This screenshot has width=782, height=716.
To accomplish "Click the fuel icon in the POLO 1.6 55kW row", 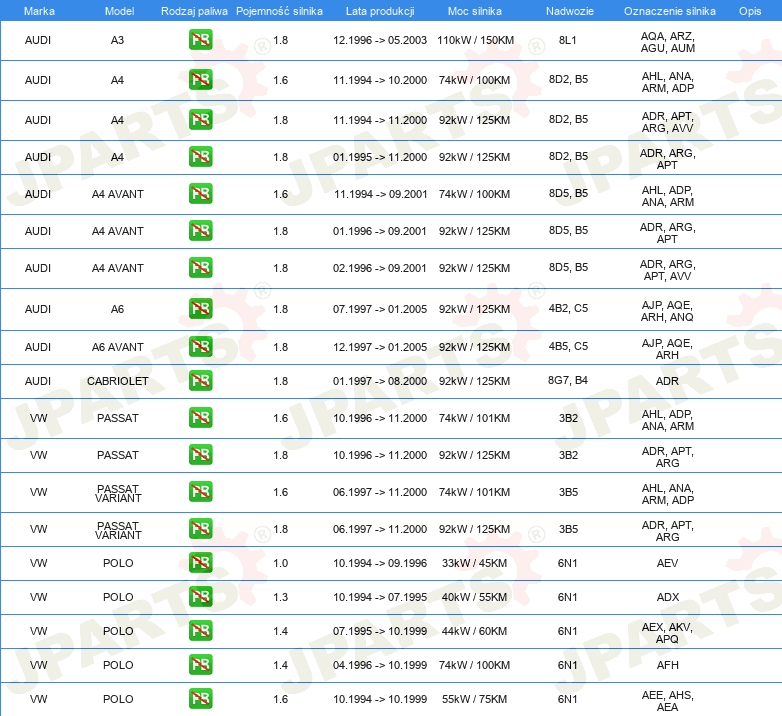I will pyautogui.click(x=200, y=699).
